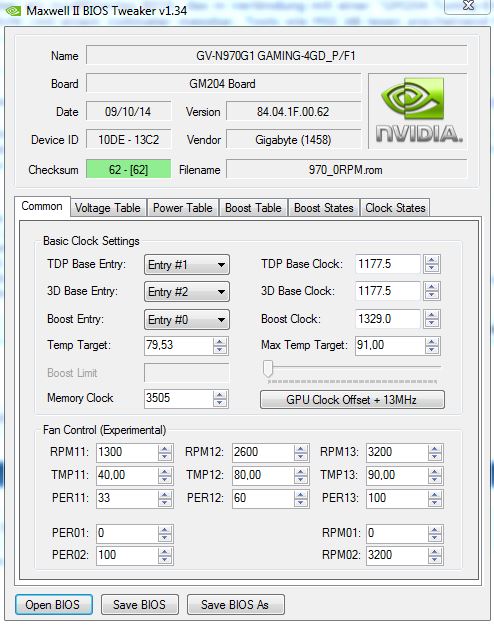Switch to the Voltage Table tab
The width and height of the screenshot is (494, 627).
point(108,208)
